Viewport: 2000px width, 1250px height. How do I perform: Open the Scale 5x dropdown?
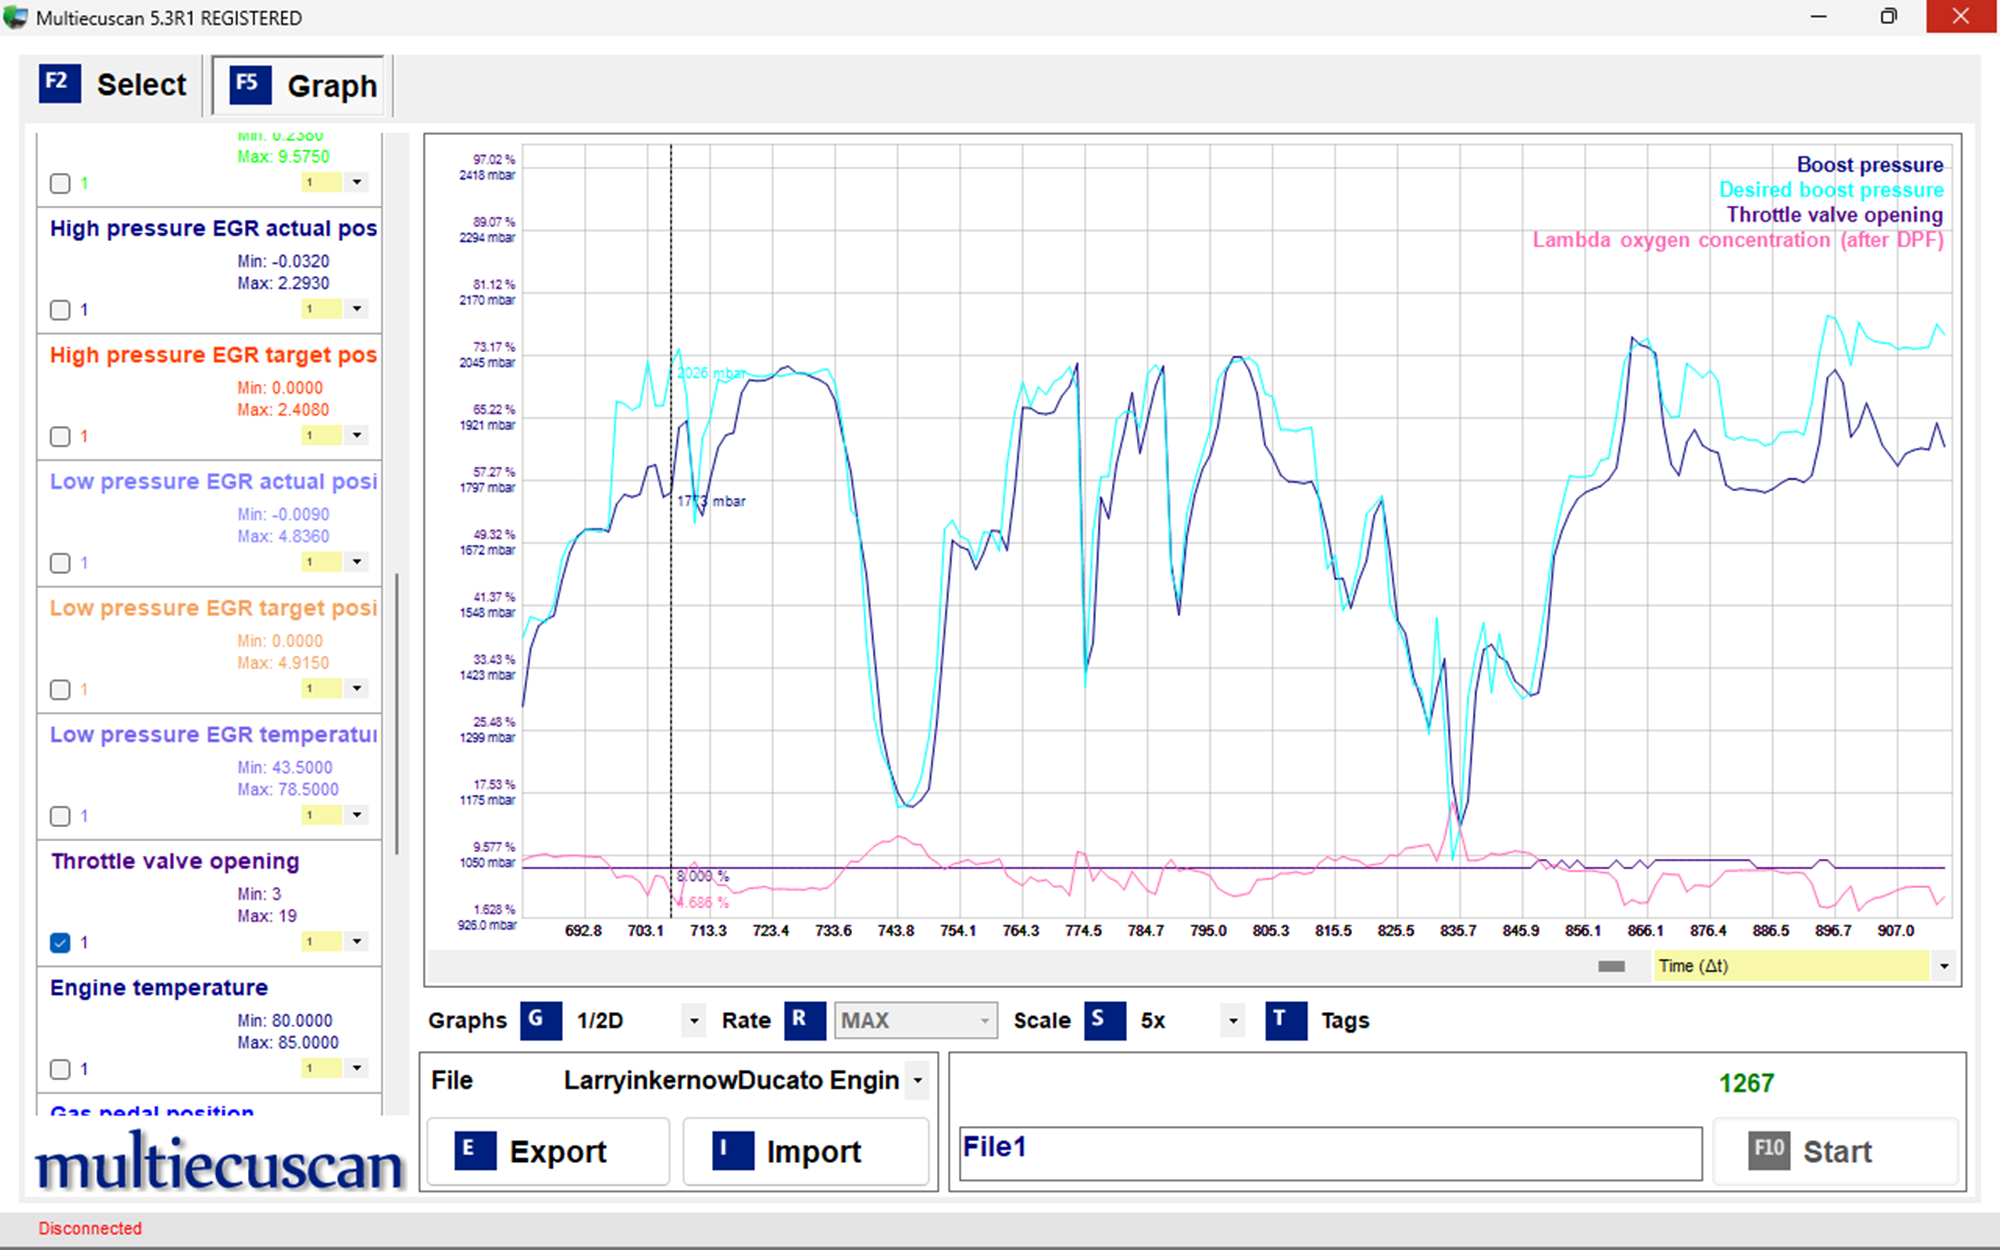pyautogui.click(x=1233, y=1021)
